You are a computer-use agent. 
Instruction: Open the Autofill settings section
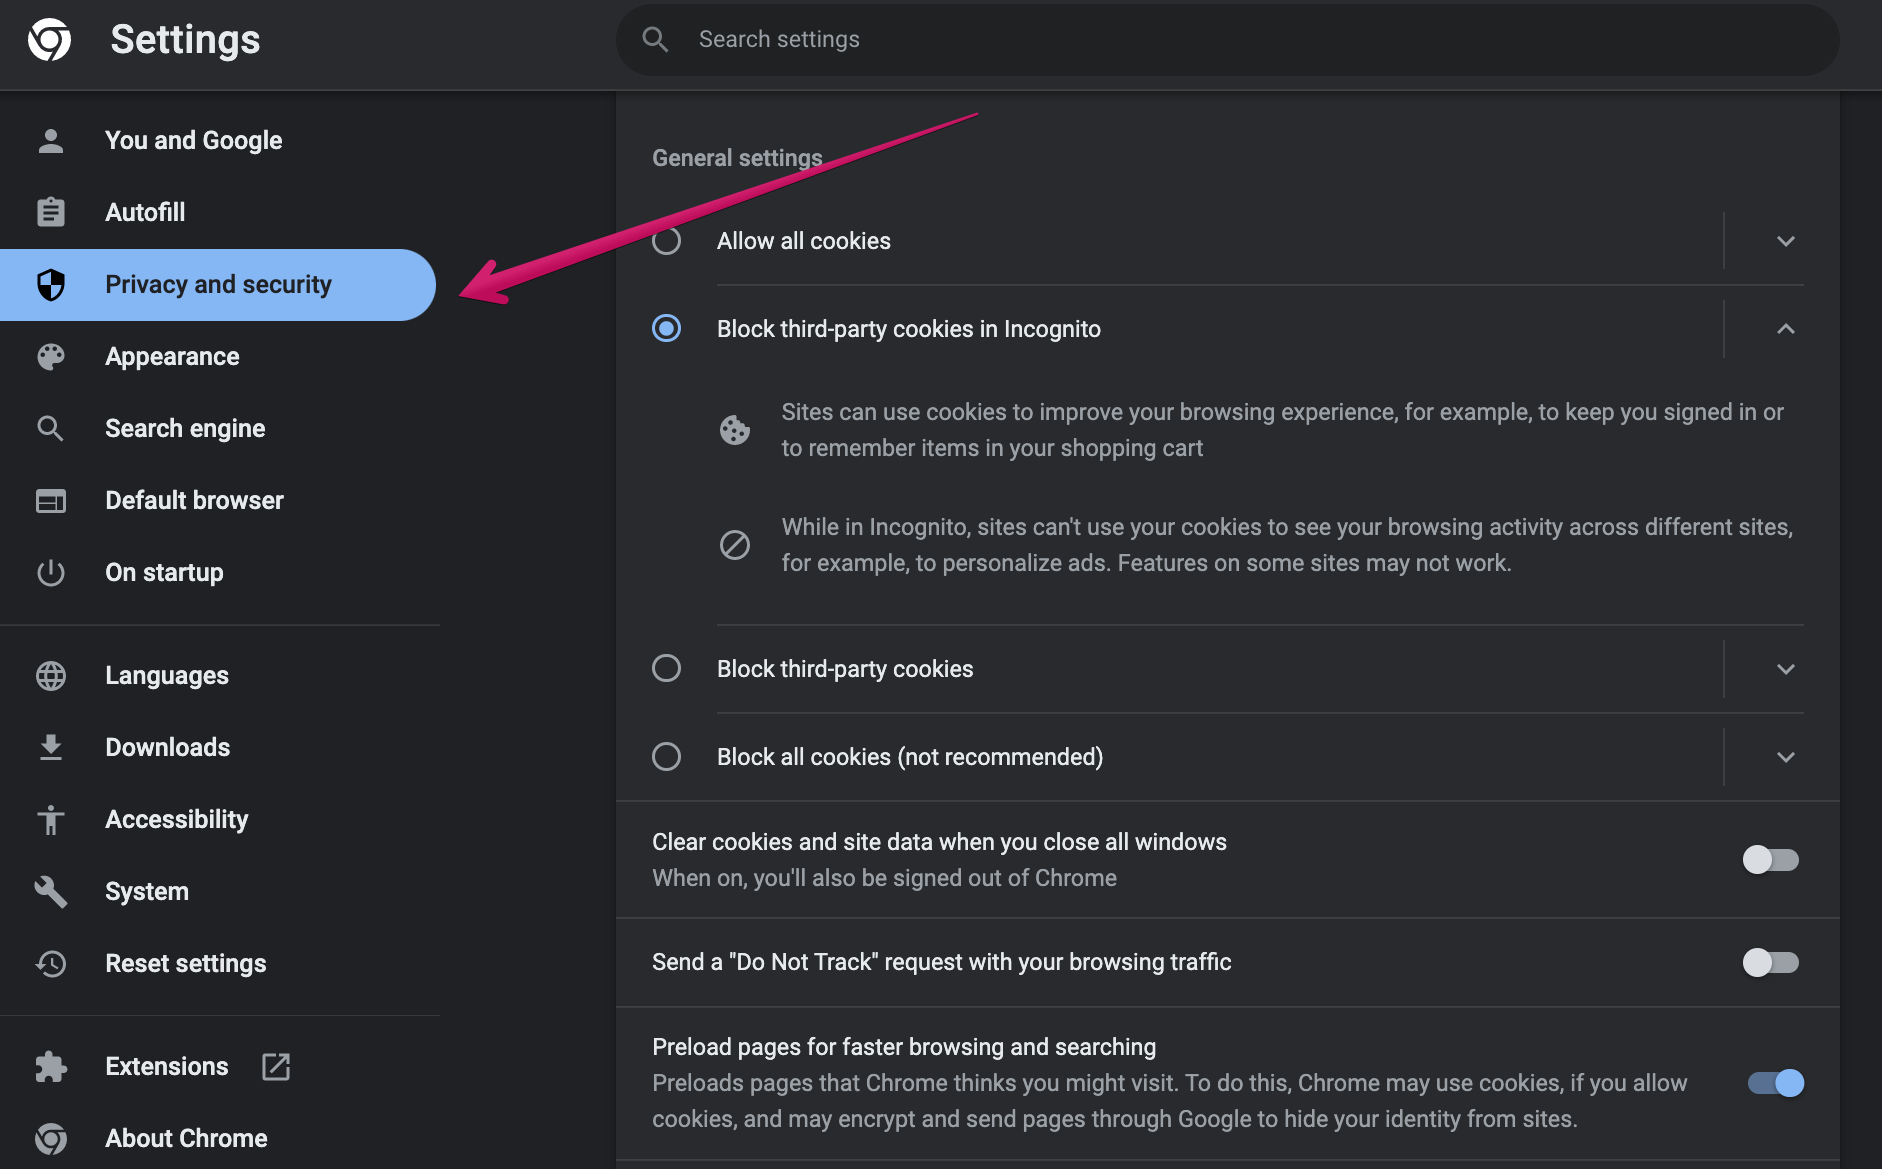coord(218,212)
